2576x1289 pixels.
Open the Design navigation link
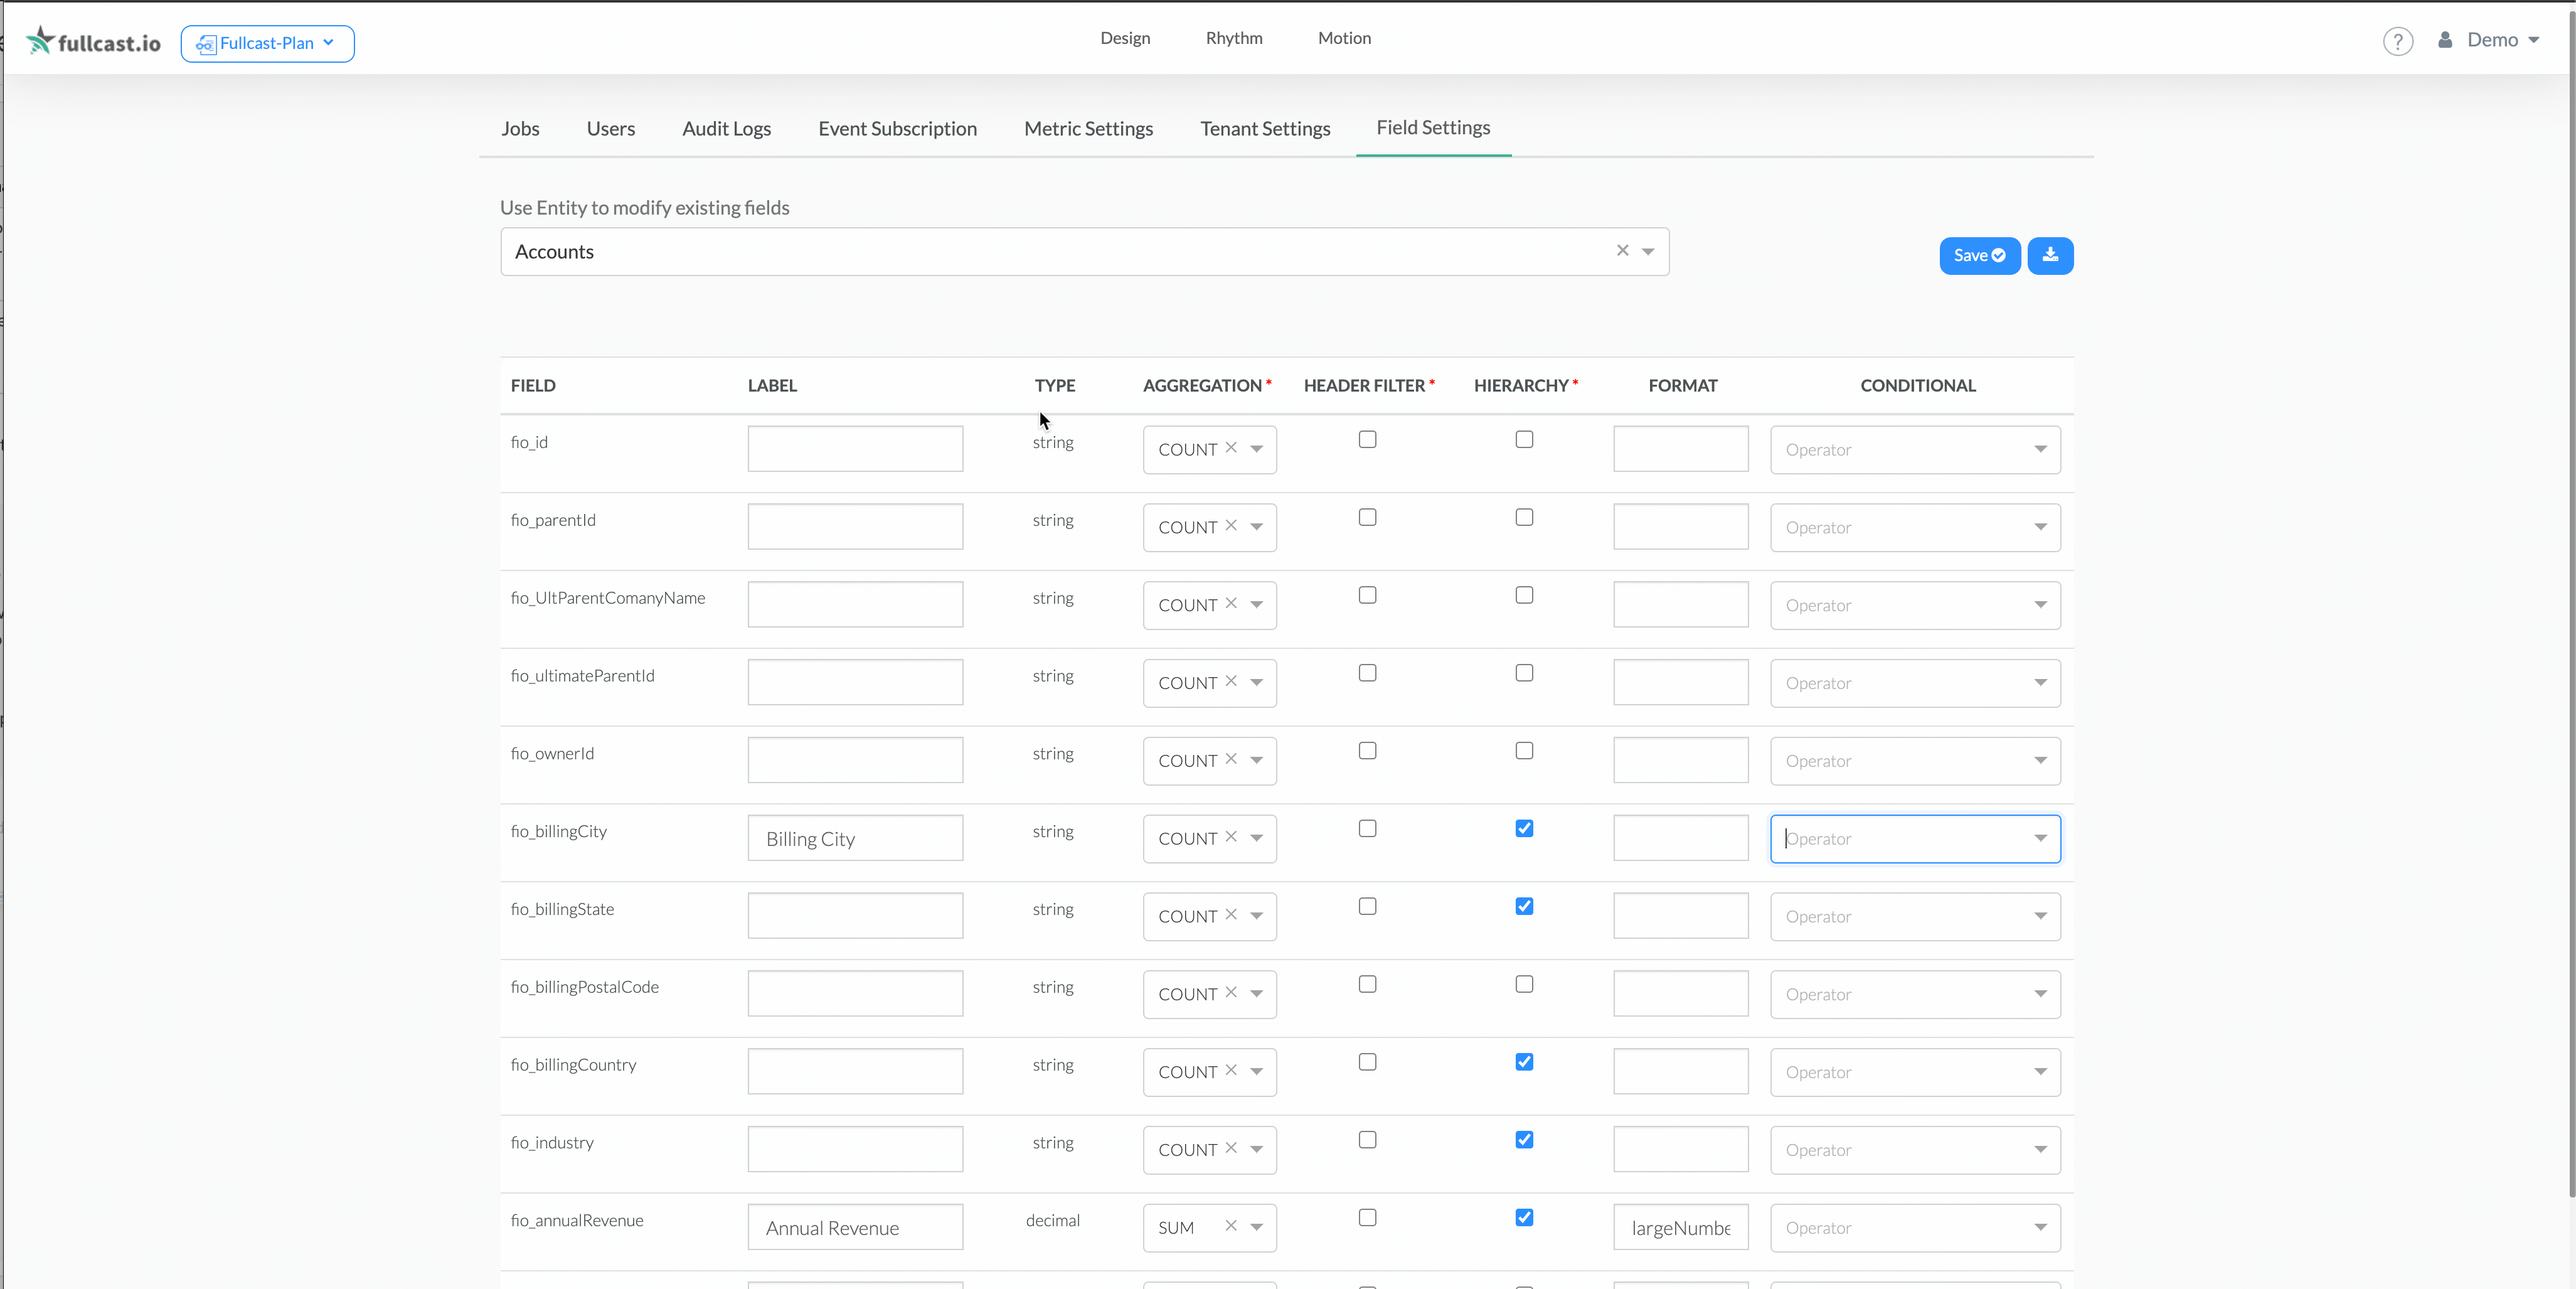click(1125, 38)
